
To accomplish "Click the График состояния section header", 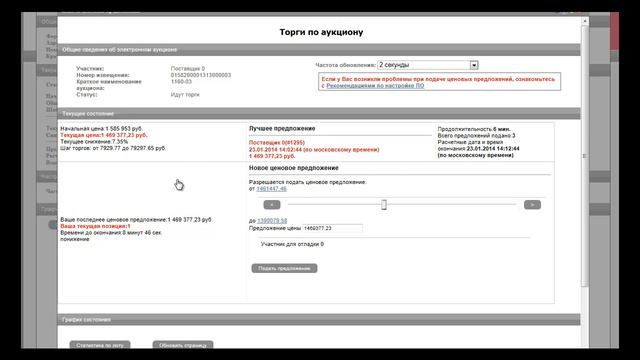I will point(318,320).
